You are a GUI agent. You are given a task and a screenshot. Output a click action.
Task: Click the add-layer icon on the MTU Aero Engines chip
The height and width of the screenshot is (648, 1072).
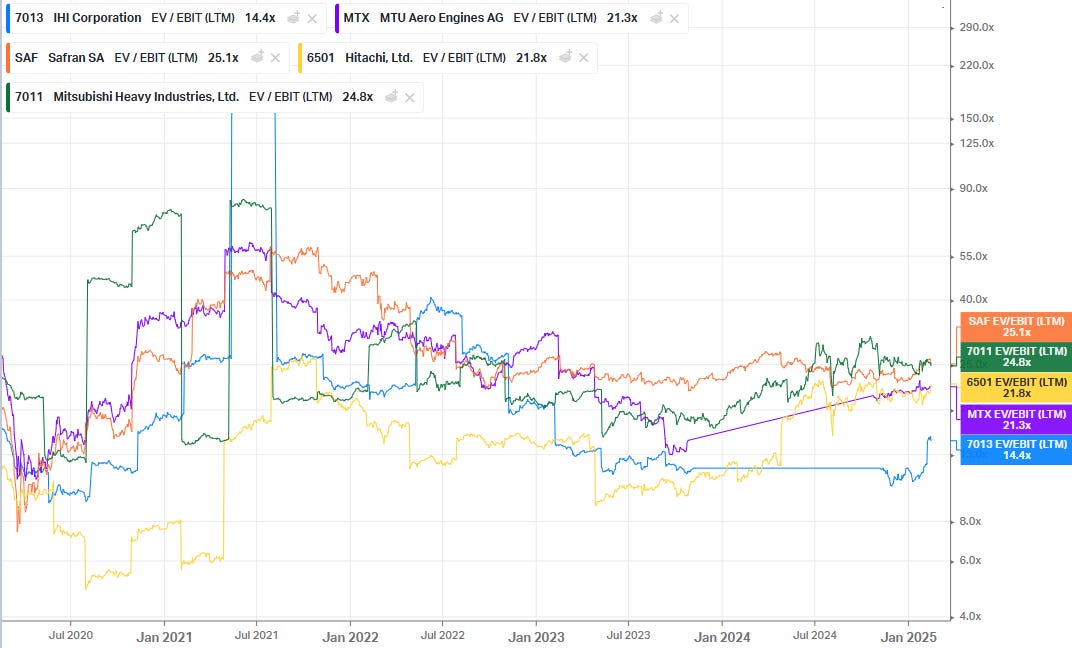tap(656, 18)
